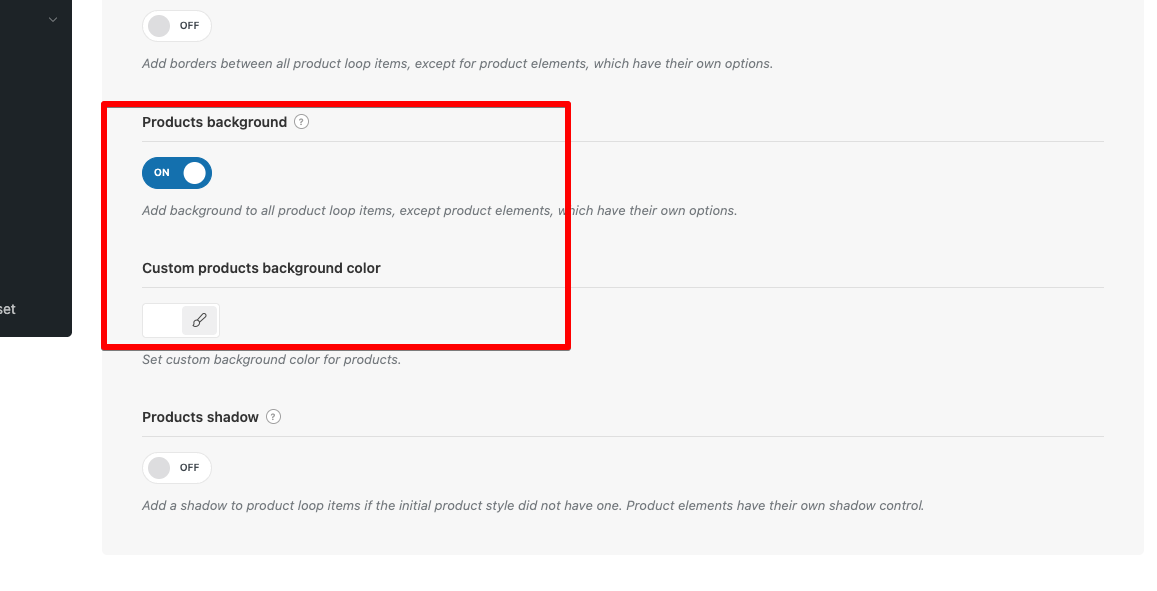Image resolution: width=1157 pixels, height=591 pixels.
Task: Click 'Set custom background color for products' text
Action: [x=272, y=360]
